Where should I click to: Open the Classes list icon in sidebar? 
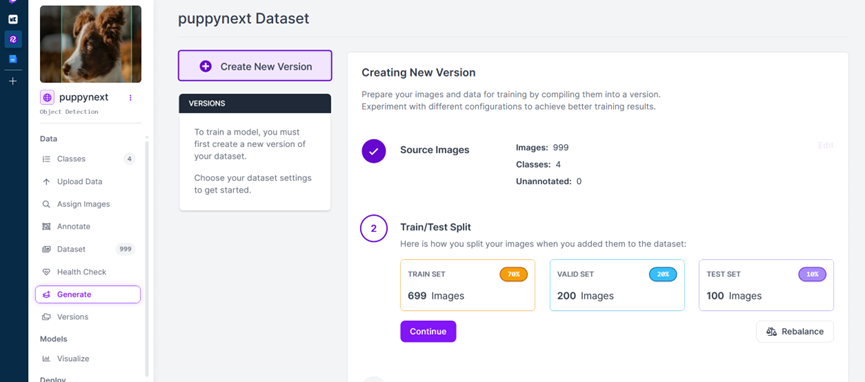coord(46,159)
